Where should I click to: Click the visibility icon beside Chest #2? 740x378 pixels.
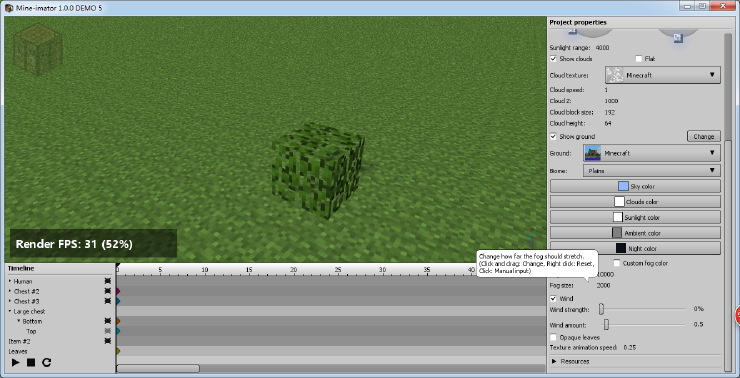click(108, 291)
